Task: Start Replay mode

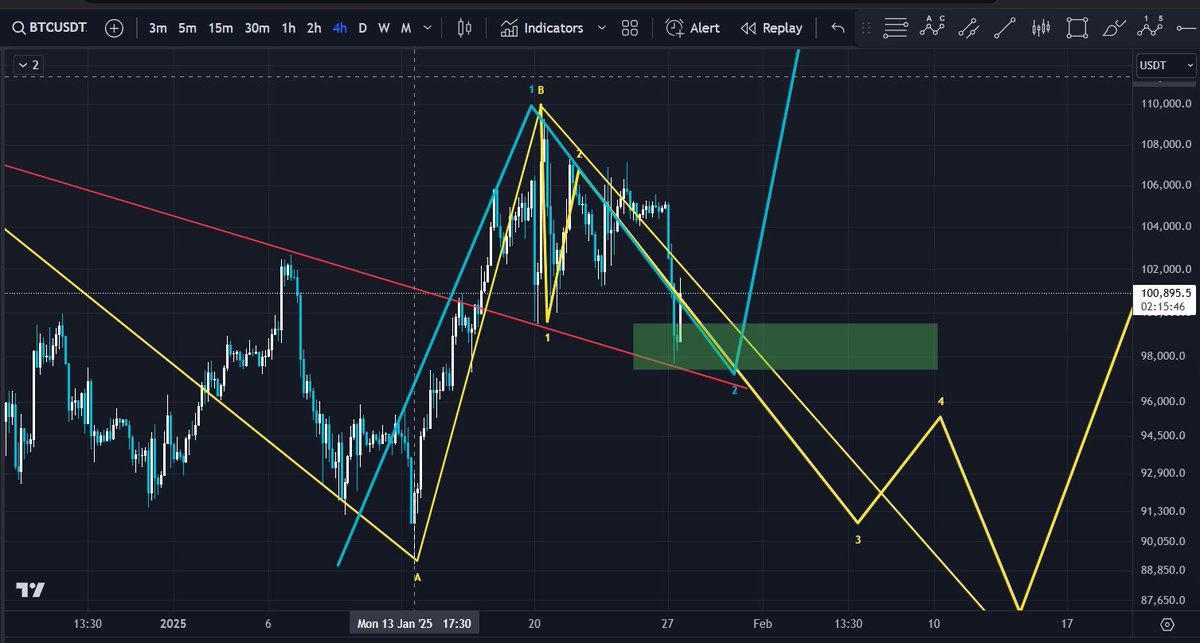Action: 771,28
